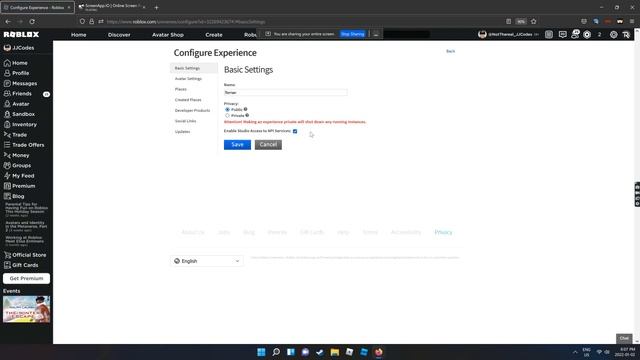Open Premium in the sidebar
Viewport: 640px width, 360px height.
pos(19,186)
